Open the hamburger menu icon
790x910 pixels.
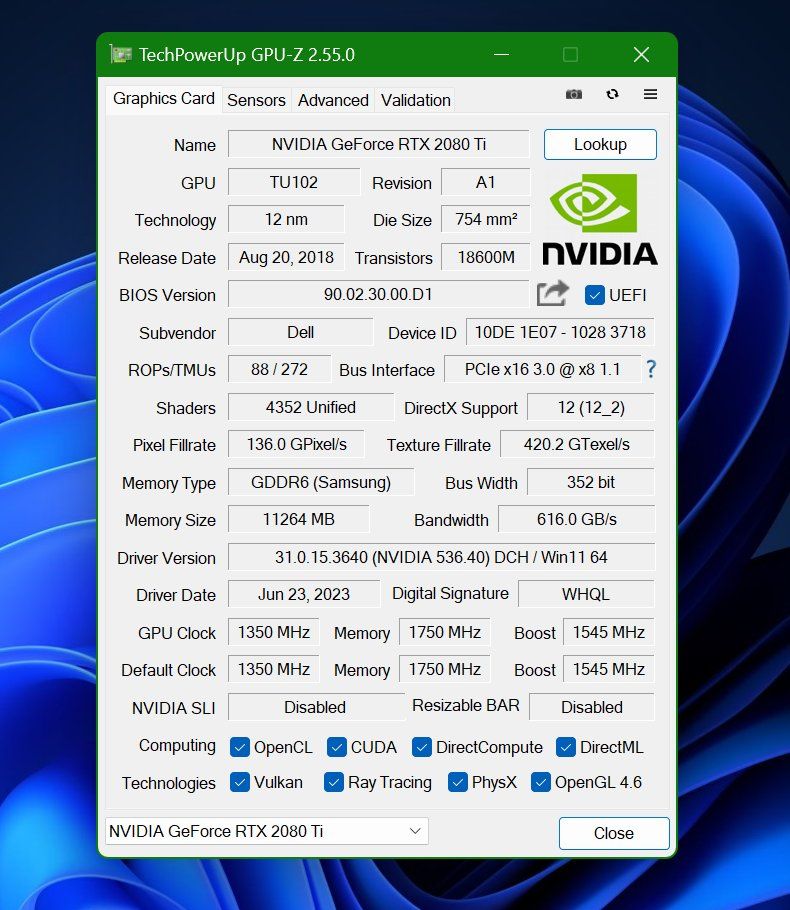[x=651, y=94]
